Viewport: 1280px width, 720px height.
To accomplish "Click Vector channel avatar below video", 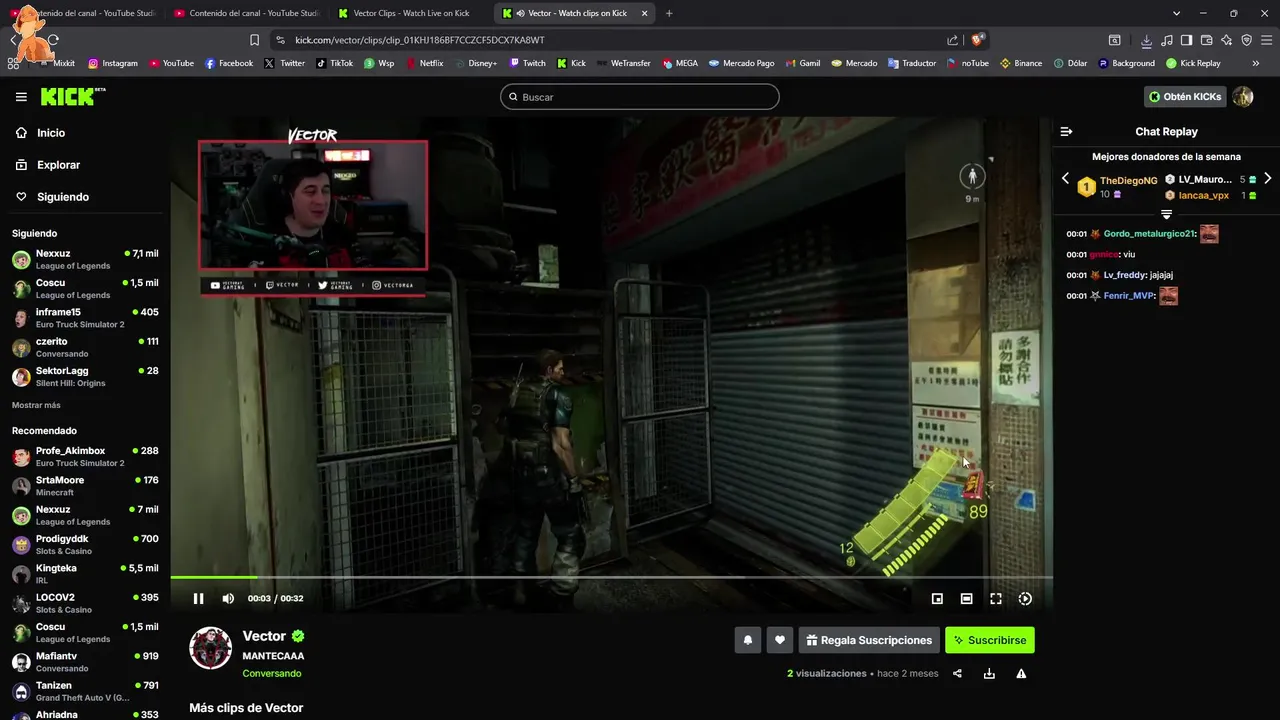I will 211,648.
